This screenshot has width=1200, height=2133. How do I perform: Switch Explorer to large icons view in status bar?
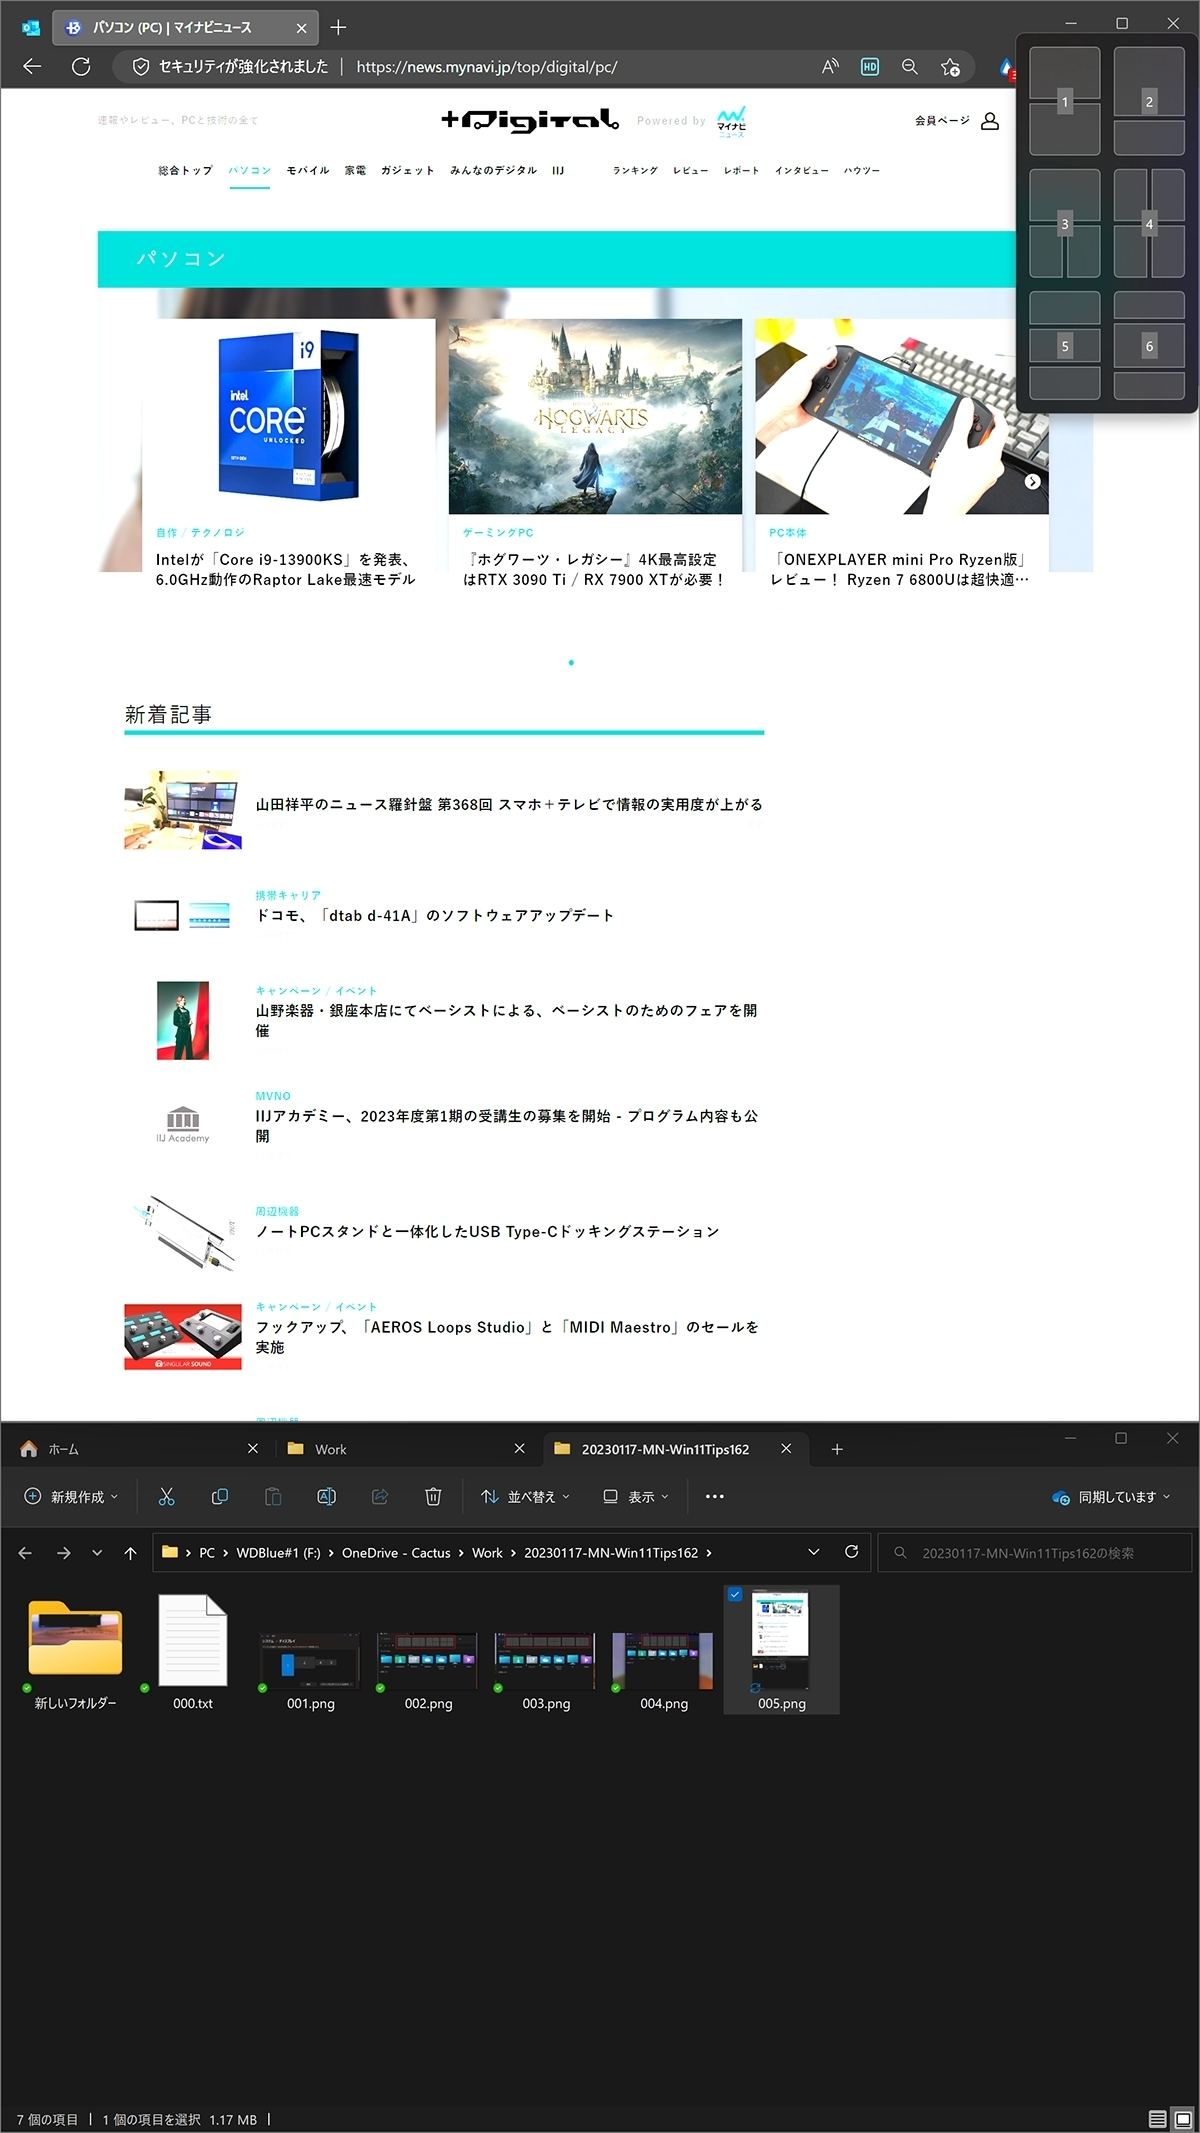point(1183,2119)
